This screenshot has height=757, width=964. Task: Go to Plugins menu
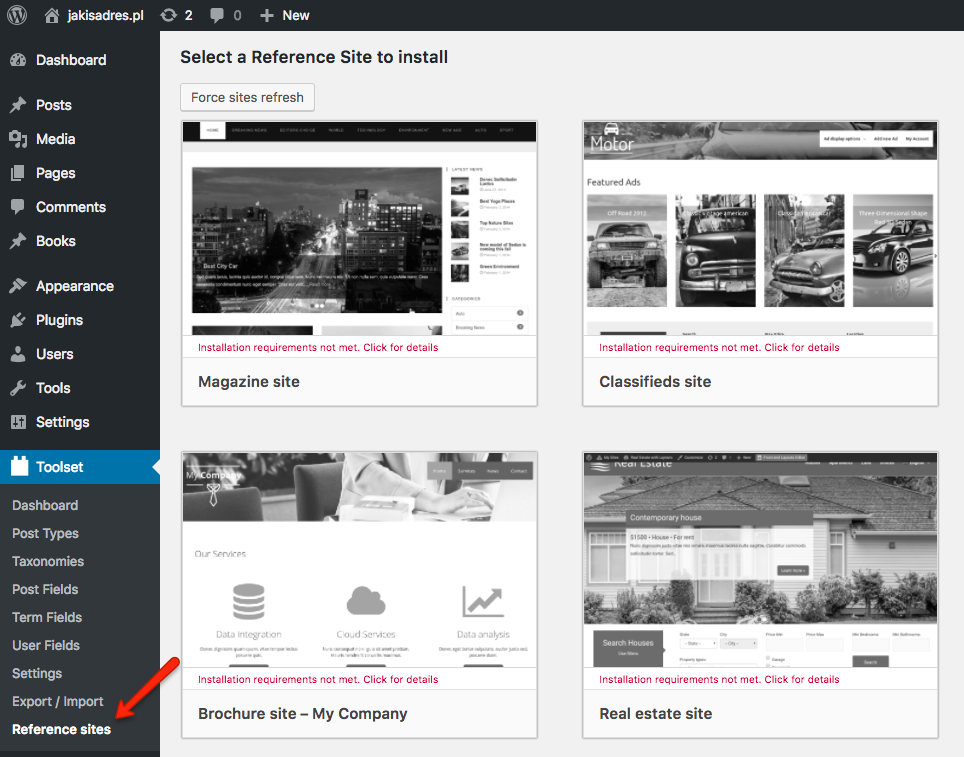(59, 320)
